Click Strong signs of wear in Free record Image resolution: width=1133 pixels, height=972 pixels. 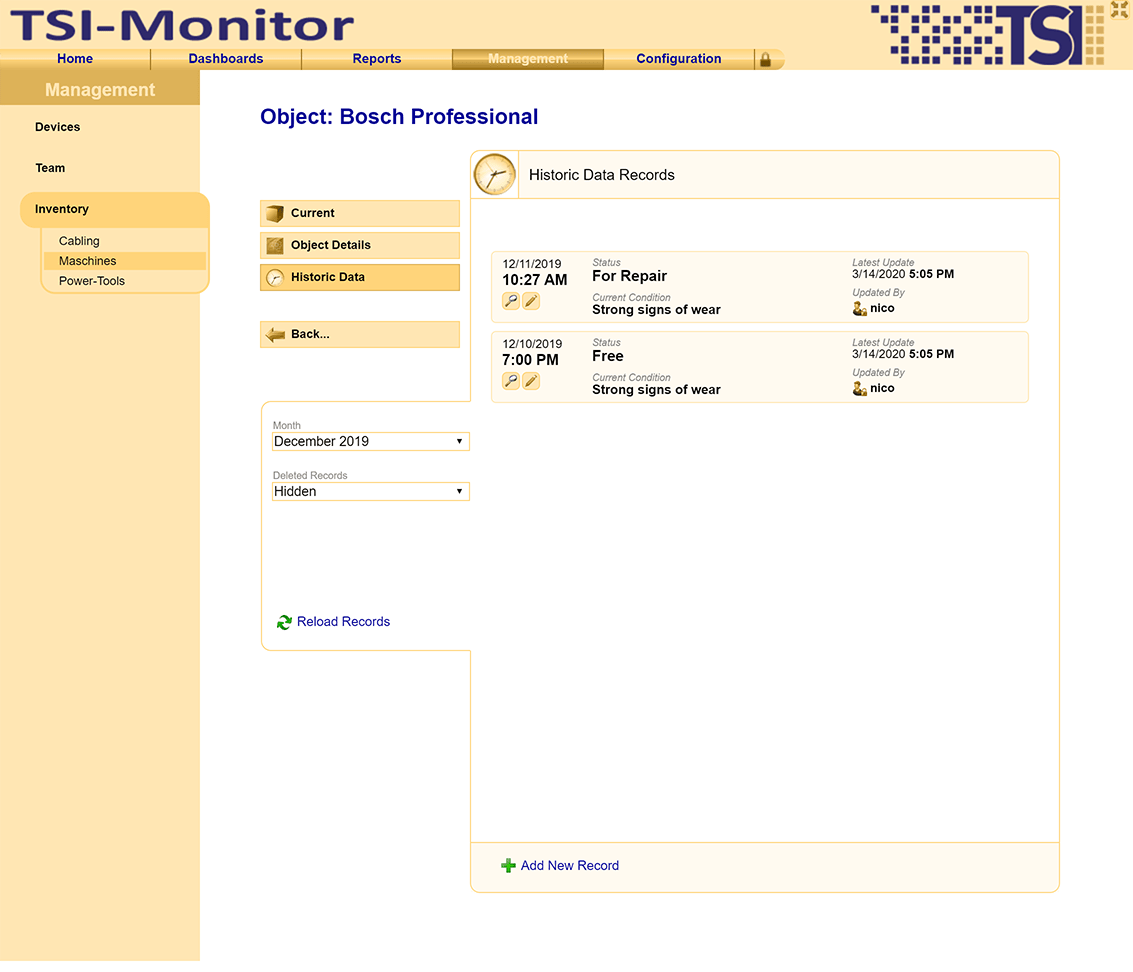tap(656, 390)
